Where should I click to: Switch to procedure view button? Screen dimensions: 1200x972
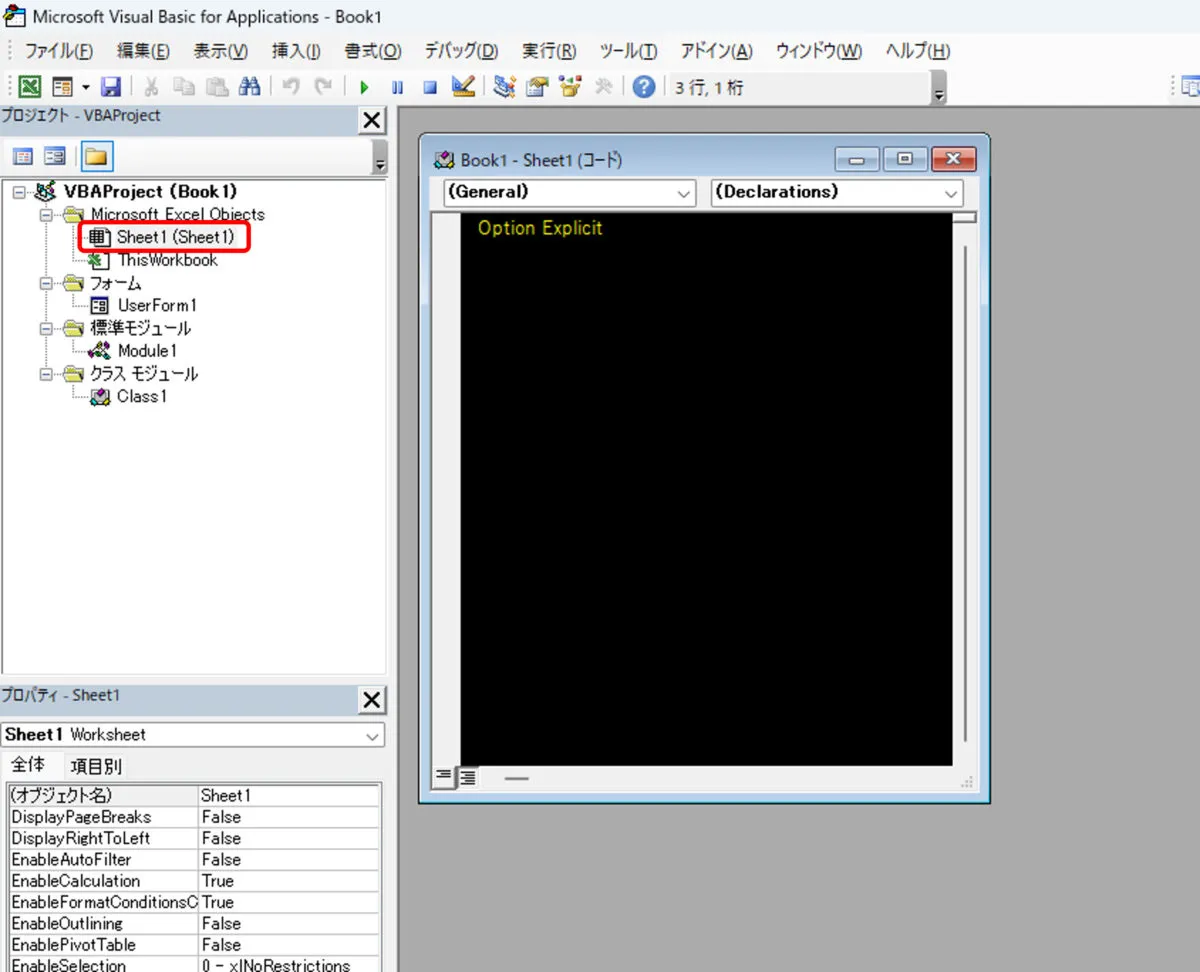pos(444,778)
